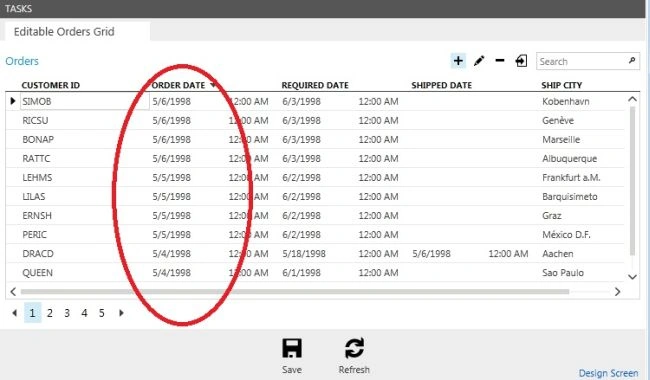Click DRACD's required date 5/18/1998

[304, 254]
